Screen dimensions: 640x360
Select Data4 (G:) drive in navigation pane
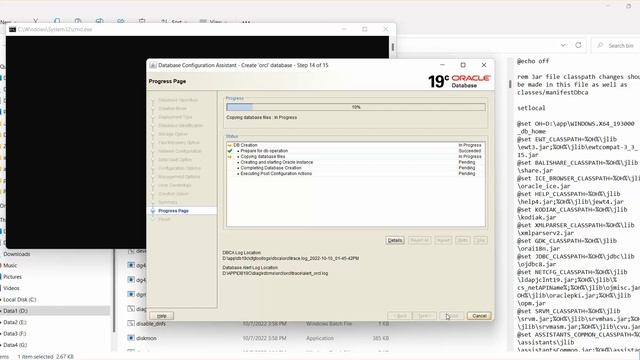point(16,345)
